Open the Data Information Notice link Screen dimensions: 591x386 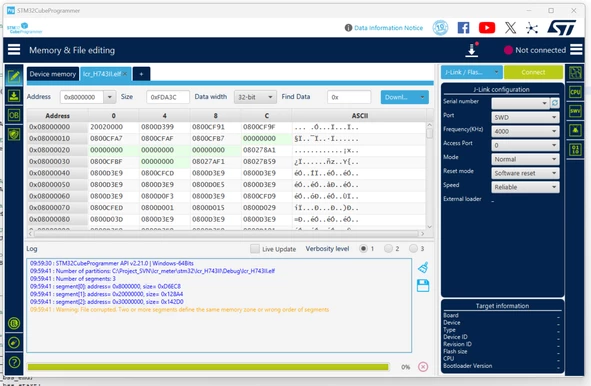388,28
